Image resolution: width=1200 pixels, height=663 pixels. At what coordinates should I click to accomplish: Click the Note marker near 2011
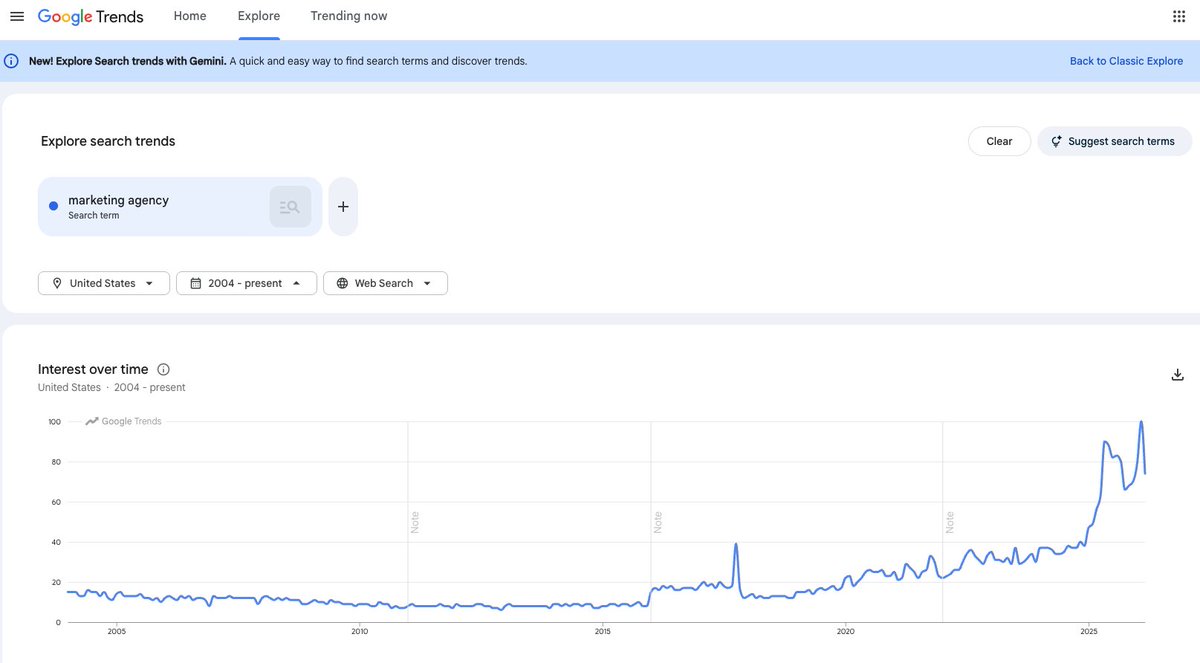pos(414,522)
